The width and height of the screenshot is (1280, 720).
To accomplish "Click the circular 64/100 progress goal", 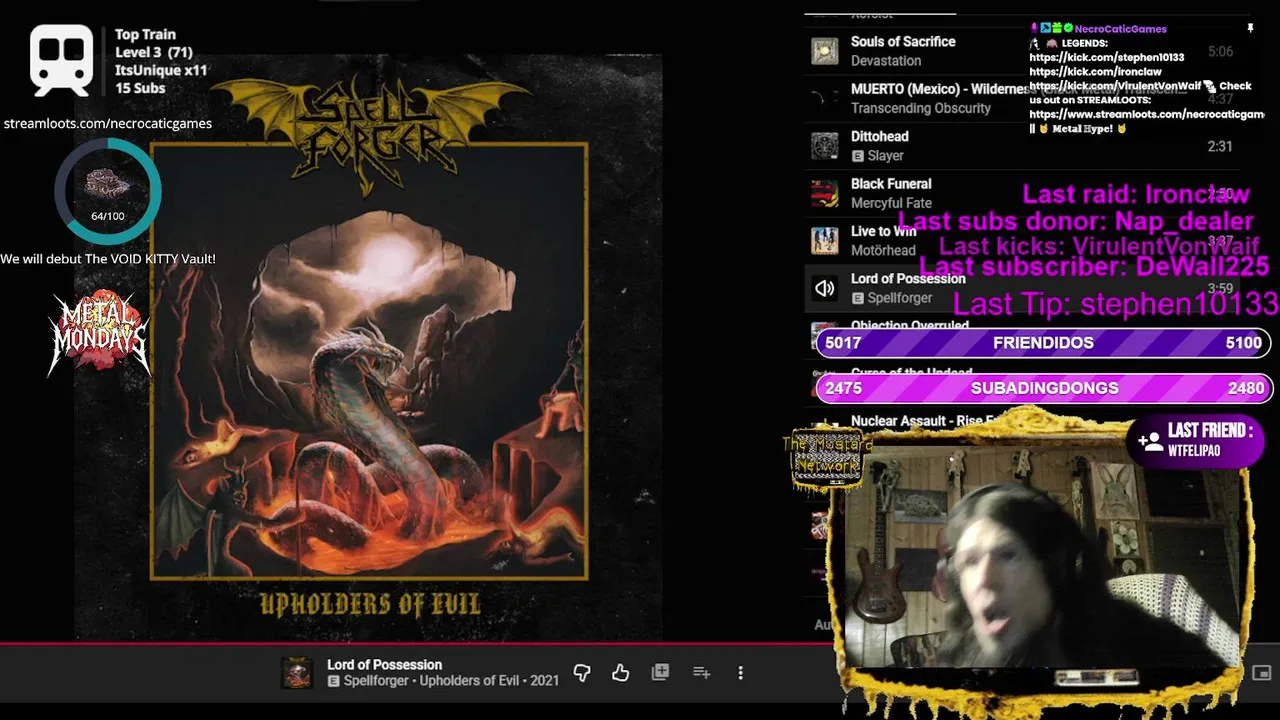I will (107, 191).
